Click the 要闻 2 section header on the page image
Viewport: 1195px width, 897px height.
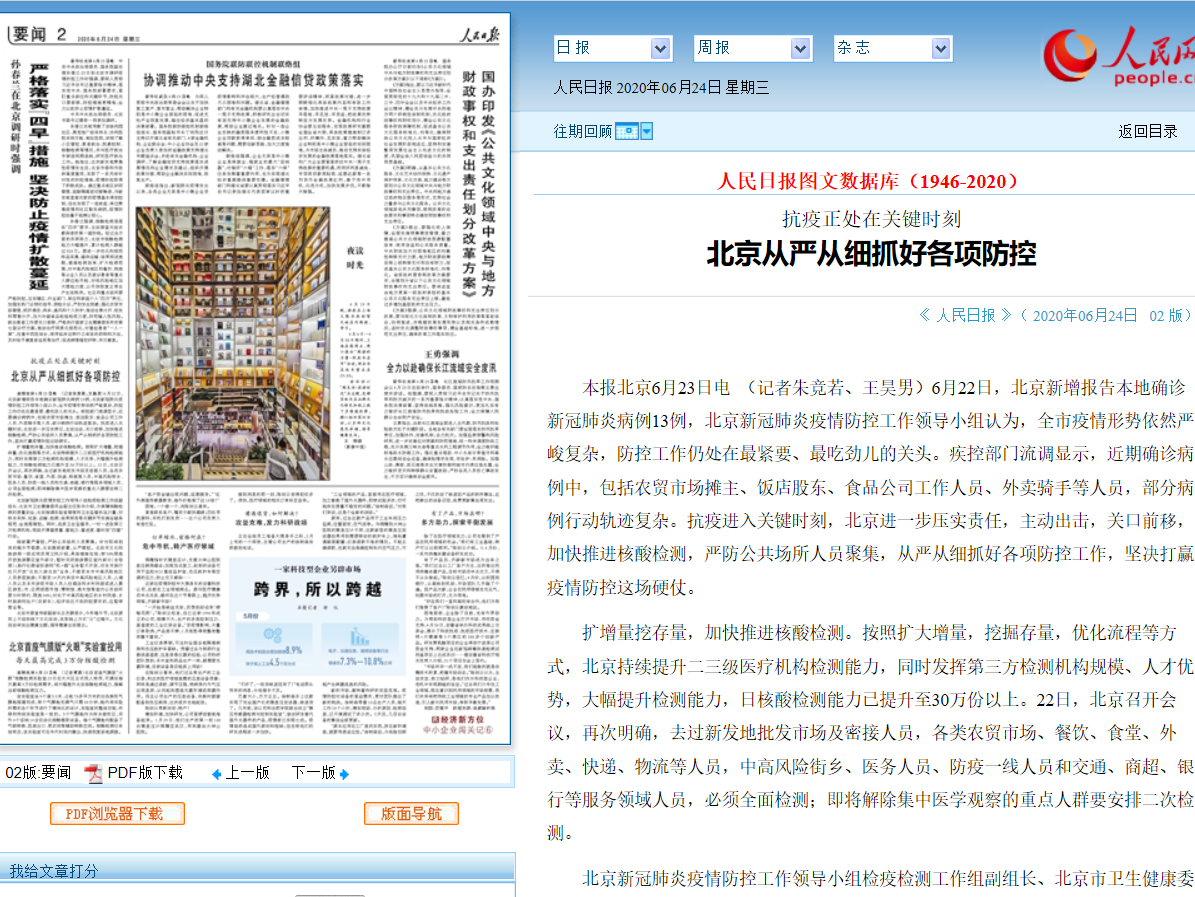click(39, 34)
